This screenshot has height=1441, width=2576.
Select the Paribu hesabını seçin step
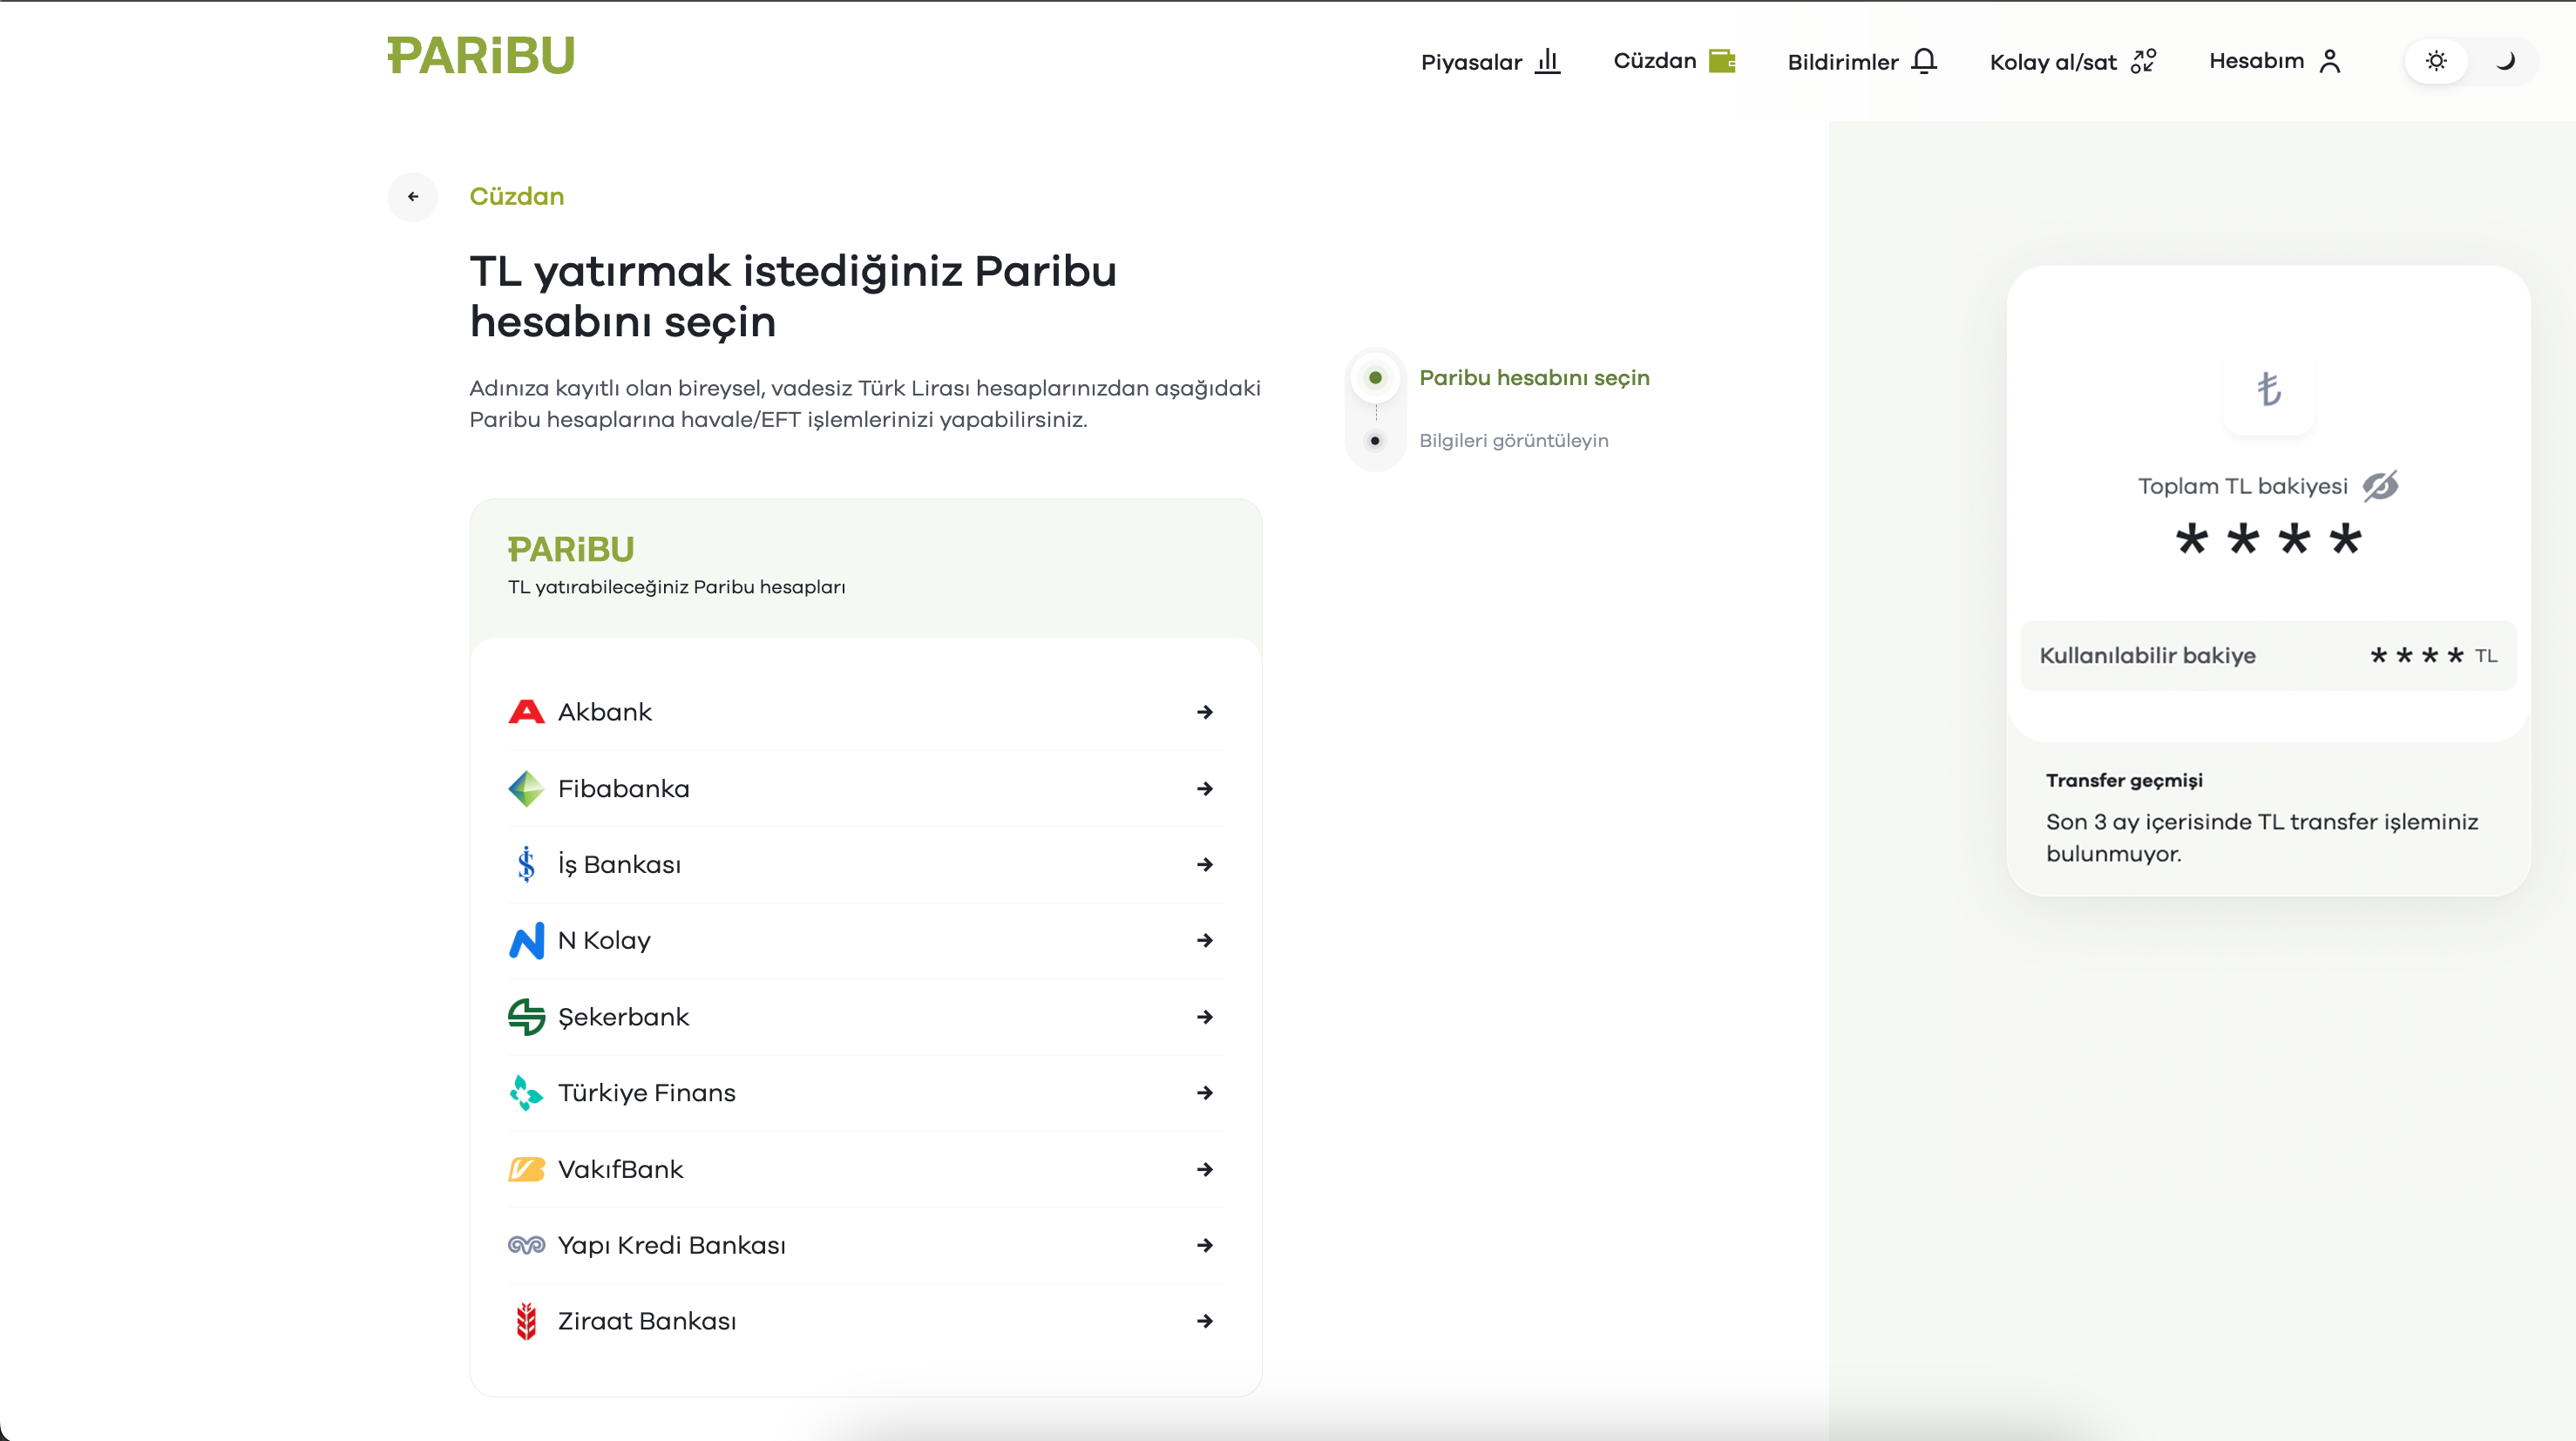click(x=1534, y=378)
